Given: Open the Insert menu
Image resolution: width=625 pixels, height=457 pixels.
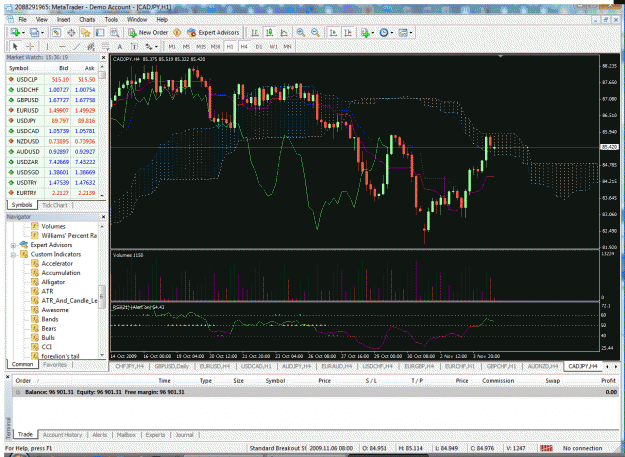Looking at the screenshot, I should [64, 20].
